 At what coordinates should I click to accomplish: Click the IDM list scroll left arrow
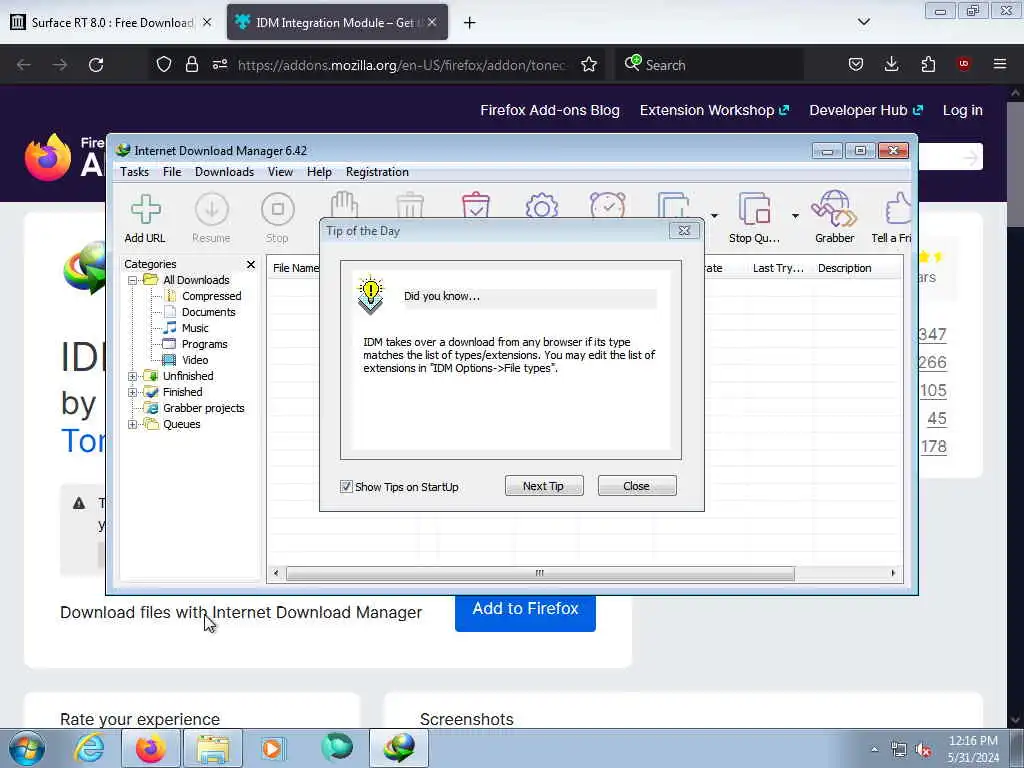click(276, 573)
